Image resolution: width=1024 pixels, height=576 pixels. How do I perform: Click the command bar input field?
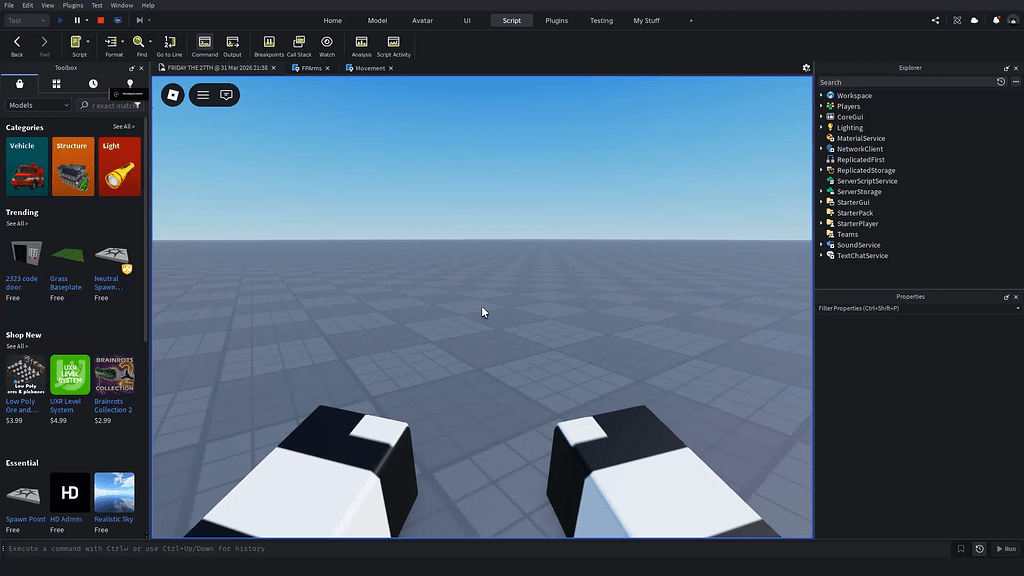tap(477, 549)
